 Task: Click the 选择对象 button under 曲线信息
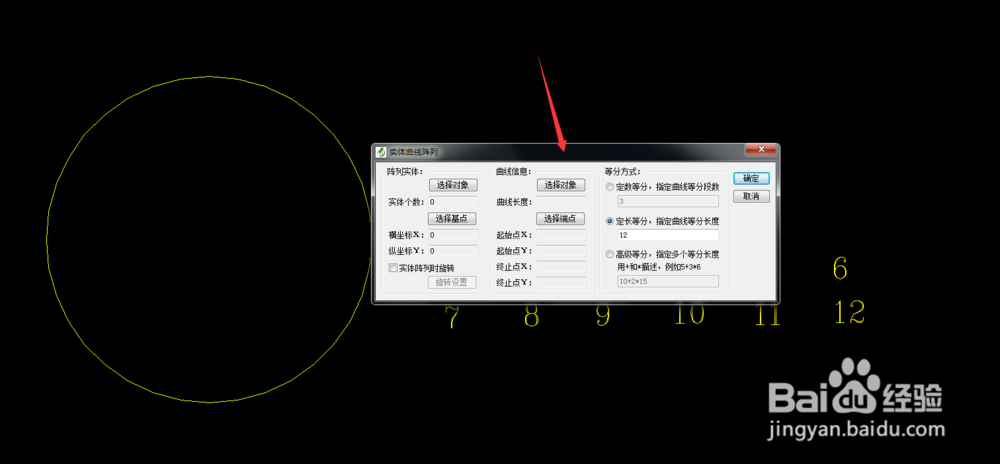561,185
